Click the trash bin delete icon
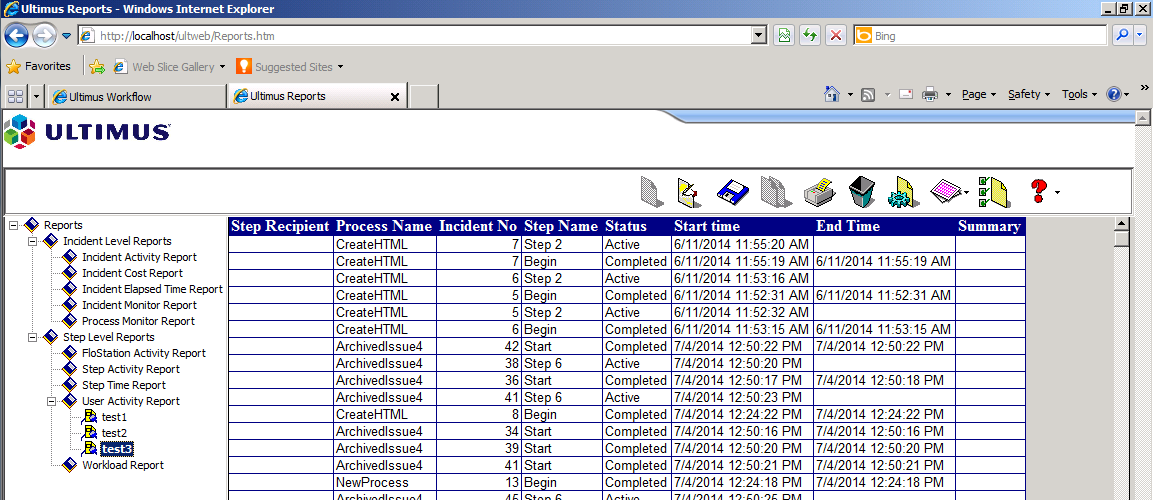Image resolution: width=1153 pixels, height=500 pixels. point(862,192)
